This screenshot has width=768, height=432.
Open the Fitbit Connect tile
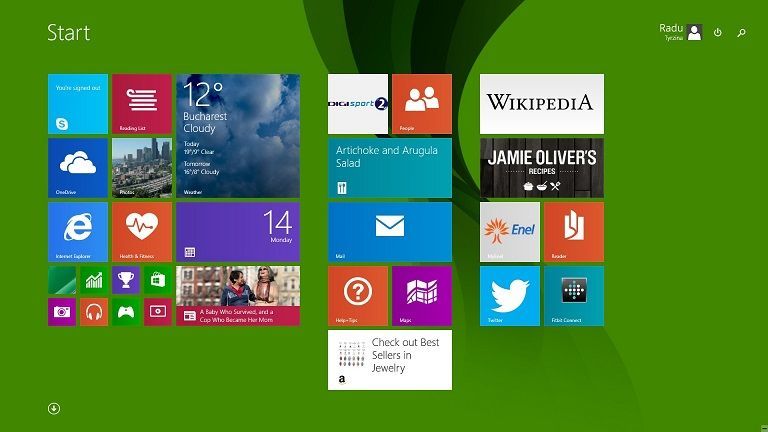(574, 296)
